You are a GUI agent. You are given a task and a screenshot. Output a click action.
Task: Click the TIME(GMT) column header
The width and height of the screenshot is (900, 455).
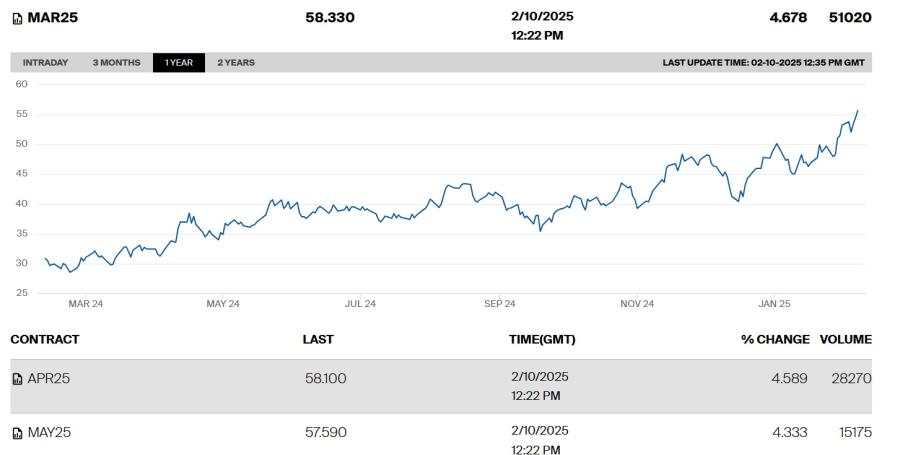[542, 339]
